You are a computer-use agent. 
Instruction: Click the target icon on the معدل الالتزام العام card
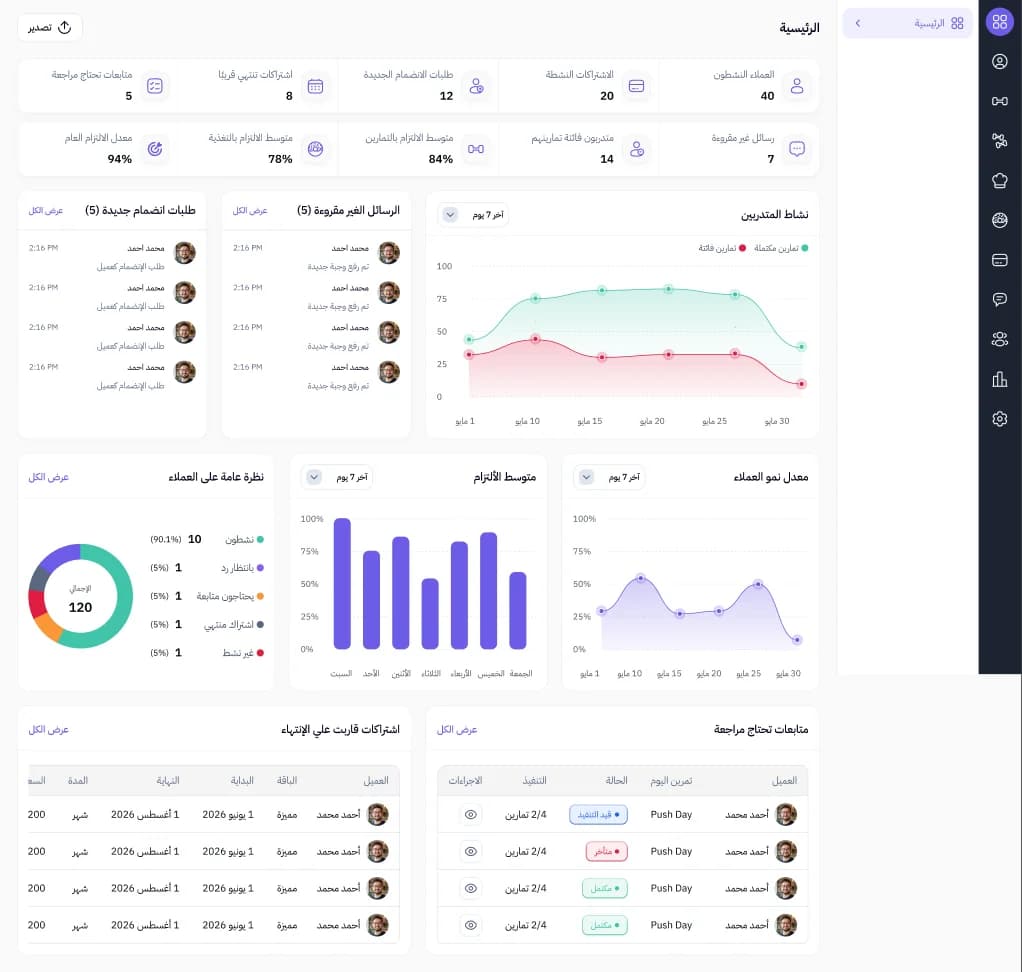pyautogui.click(x=154, y=149)
